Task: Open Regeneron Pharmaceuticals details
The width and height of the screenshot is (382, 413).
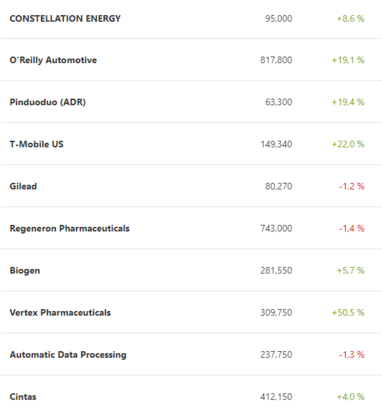Action: [x=69, y=228]
